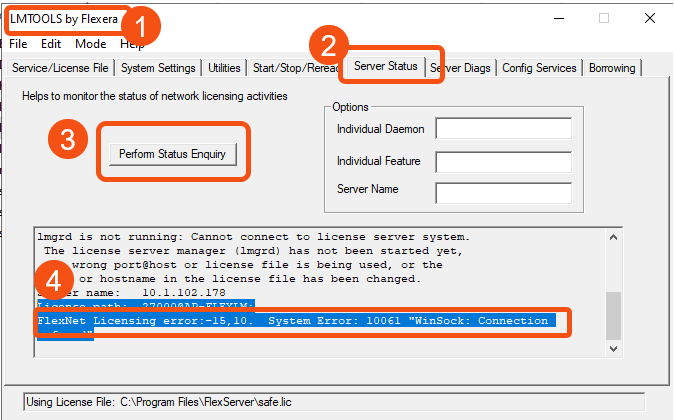
Task: Click Perform Status Enquiry button
Action: (172, 154)
